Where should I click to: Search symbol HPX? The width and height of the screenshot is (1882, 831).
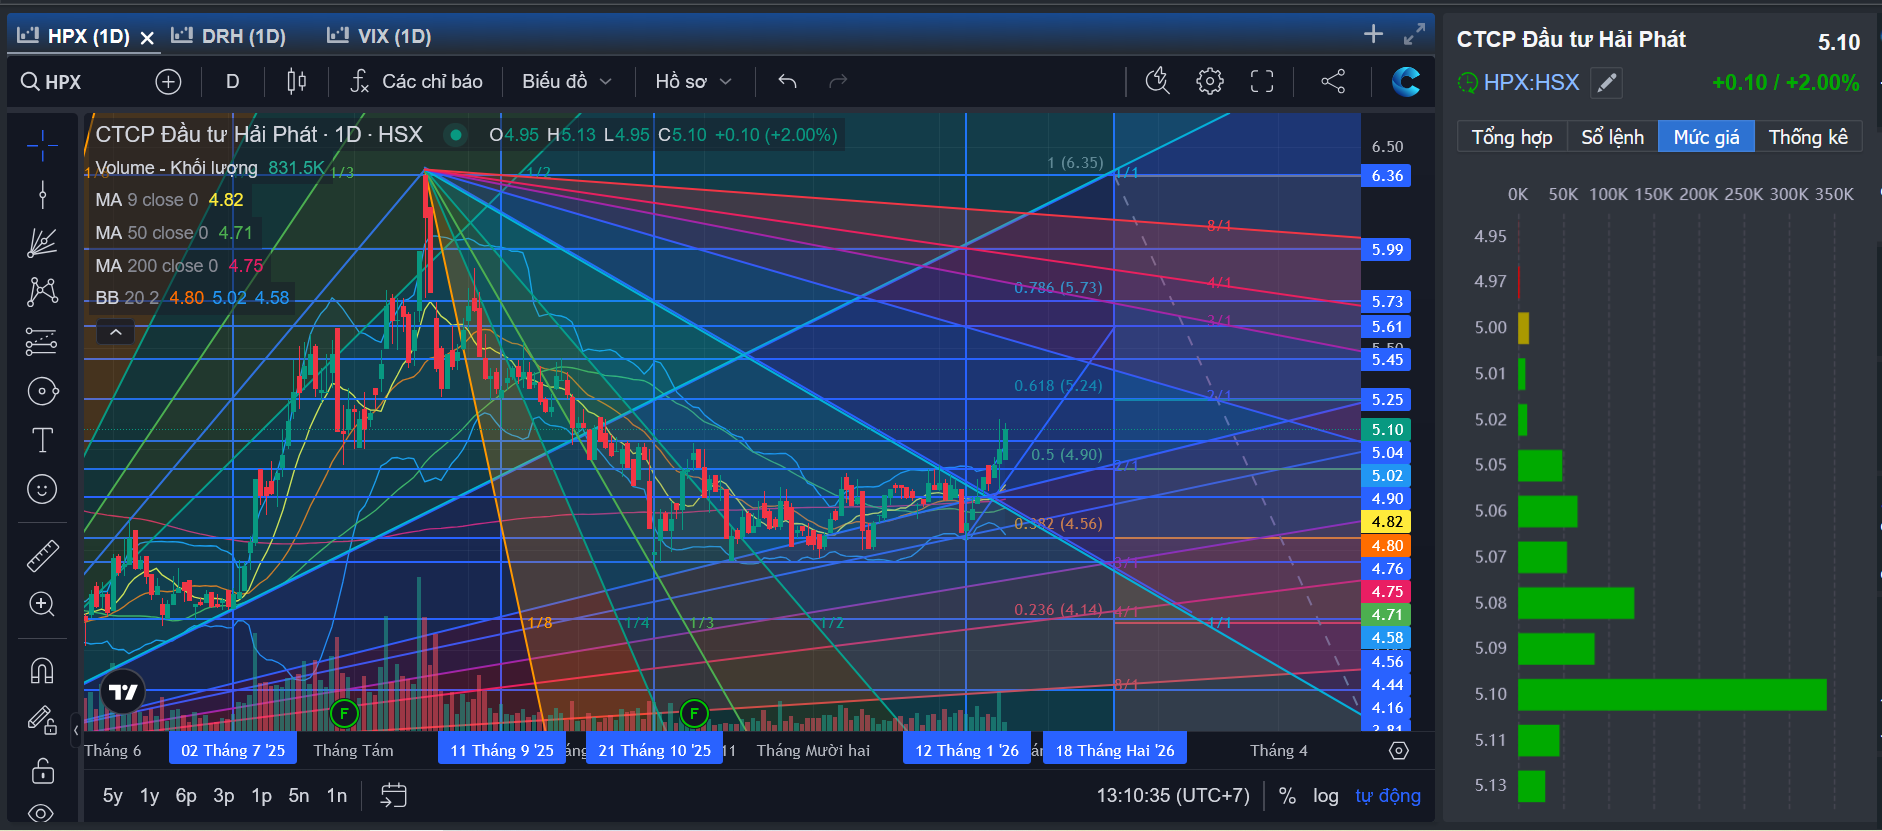pos(52,82)
